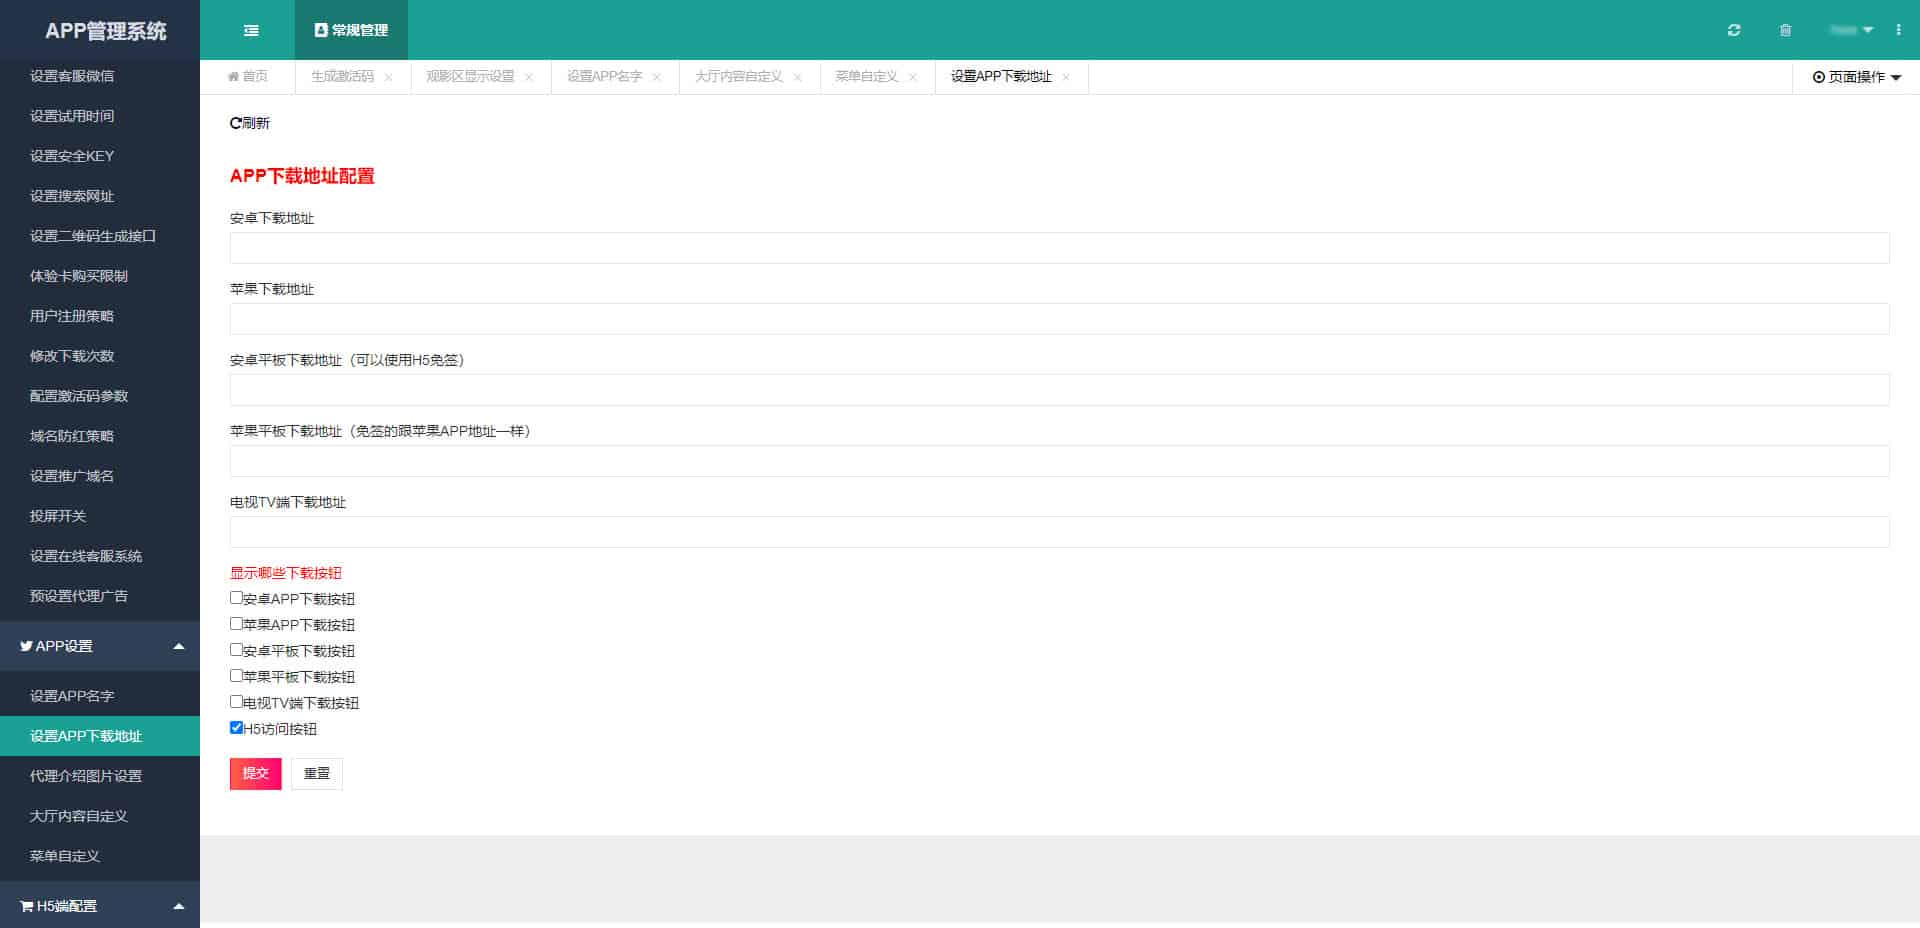Focus the 安卓平板下载地址 input field
The image size is (1920, 928).
pyautogui.click(x=1060, y=390)
